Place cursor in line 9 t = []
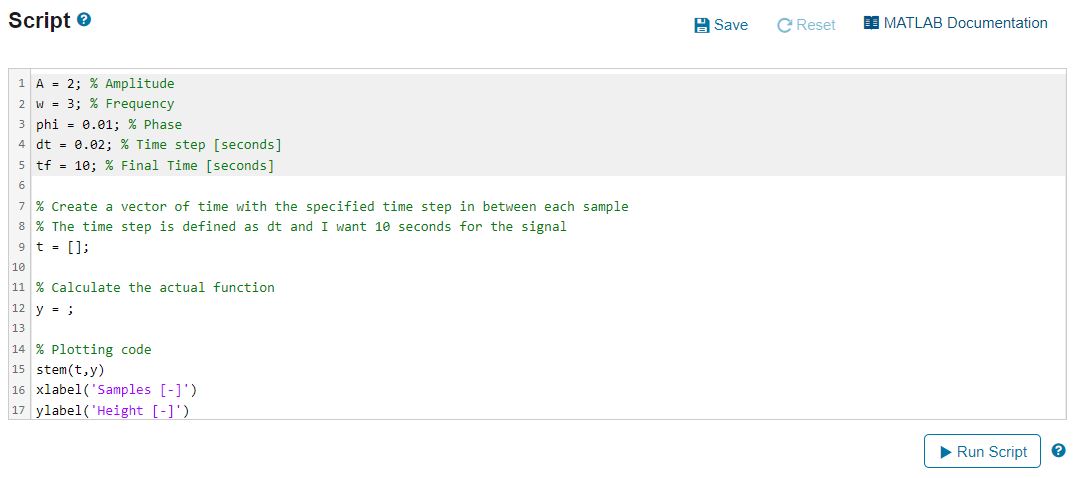Screen dimensions: 1082x478 click(63, 247)
